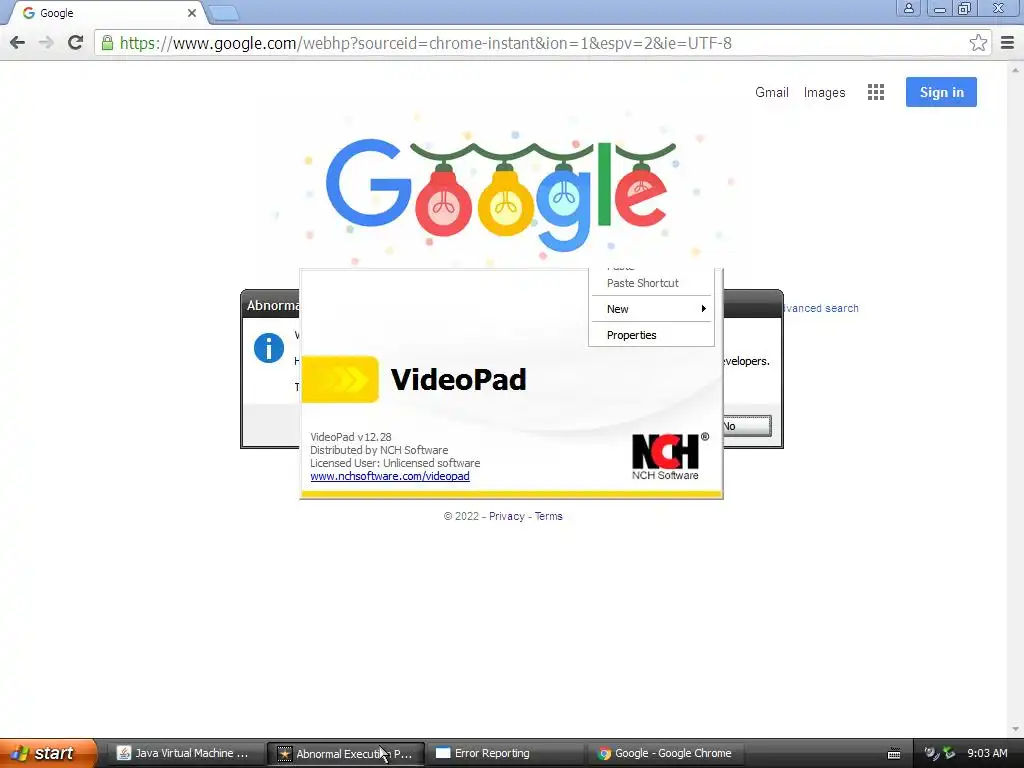
Task: Click the Paste Shortcut context menu entry
Action: pyautogui.click(x=643, y=283)
